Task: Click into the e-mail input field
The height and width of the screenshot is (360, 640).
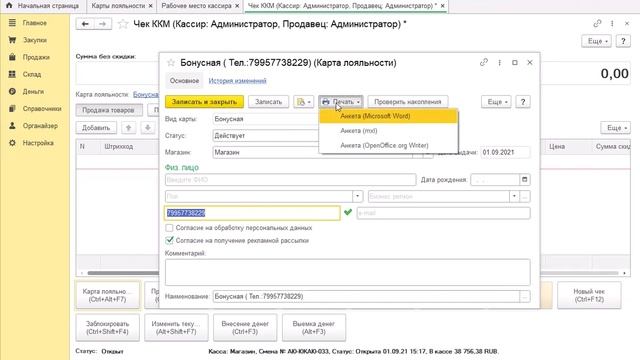Action: [443, 213]
